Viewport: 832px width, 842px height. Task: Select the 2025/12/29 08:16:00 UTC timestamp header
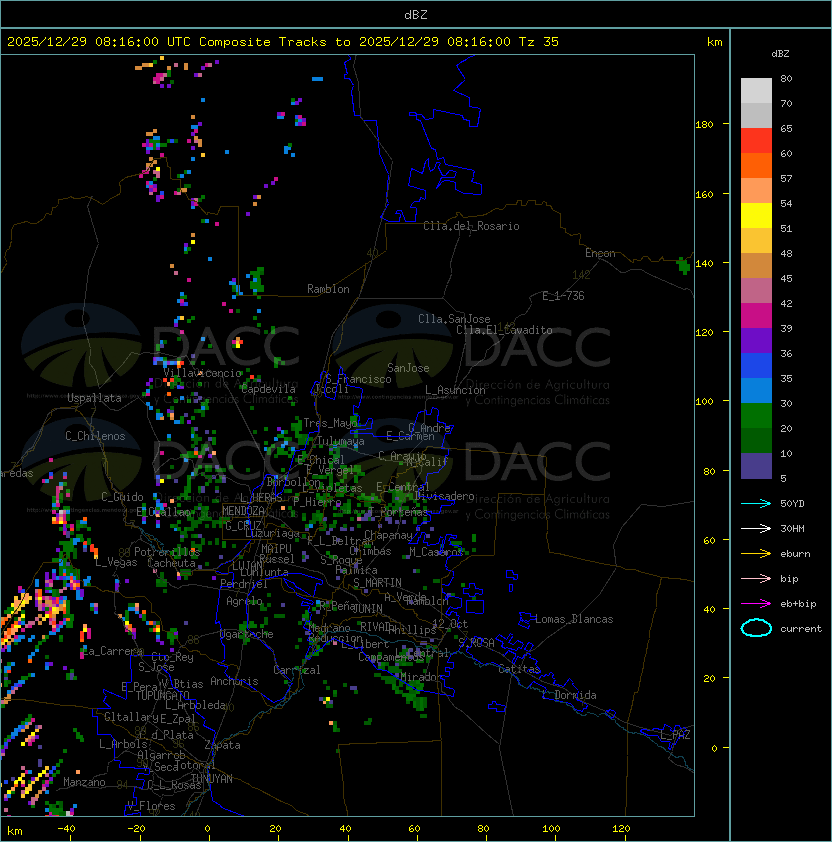click(x=98, y=42)
